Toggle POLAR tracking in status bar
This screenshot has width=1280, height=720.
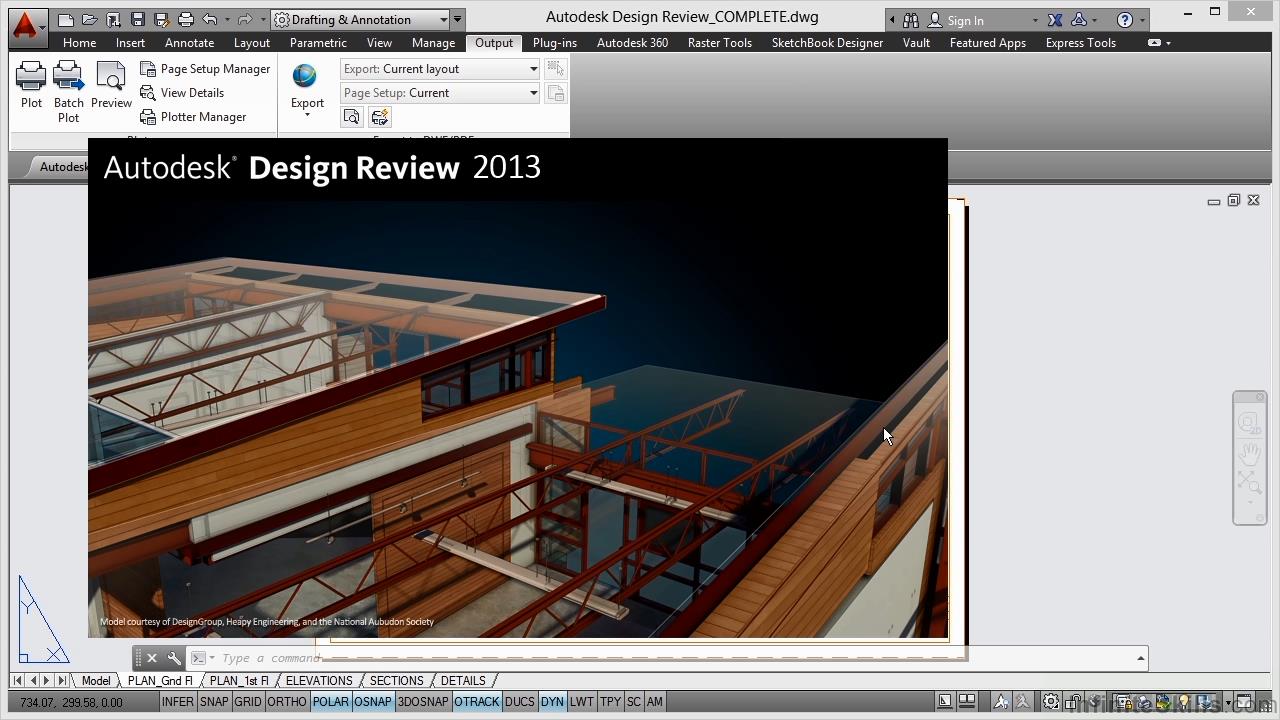(x=331, y=702)
